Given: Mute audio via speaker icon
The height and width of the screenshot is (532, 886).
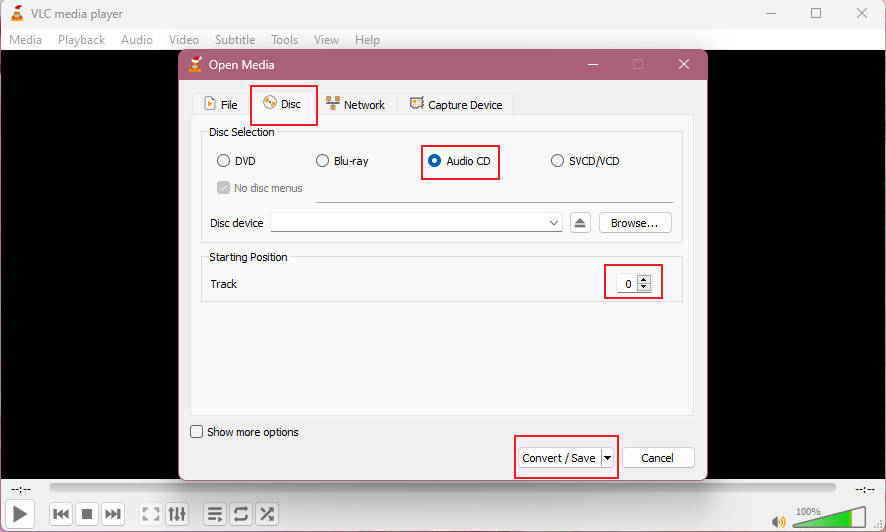Looking at the screenshot, I should pyautogui.click(x=779, y=521).
